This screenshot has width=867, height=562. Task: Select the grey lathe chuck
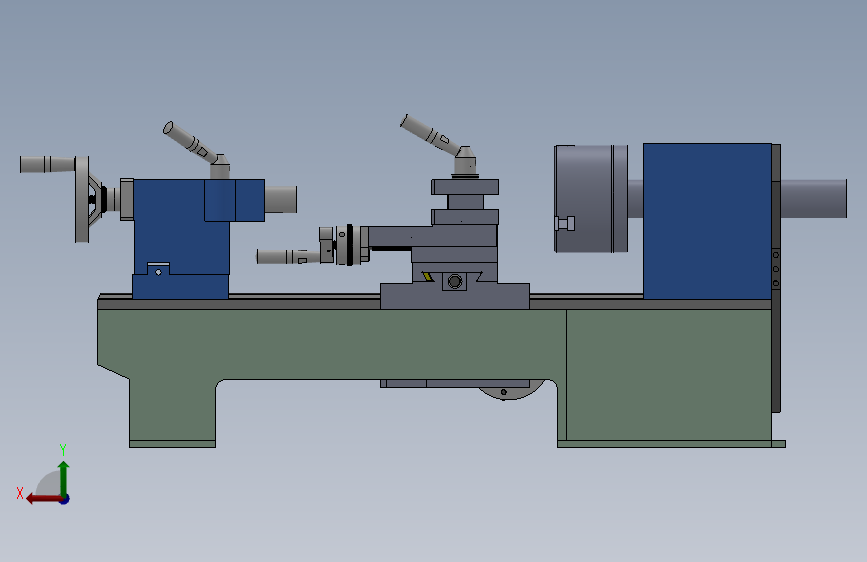point(591,199)
